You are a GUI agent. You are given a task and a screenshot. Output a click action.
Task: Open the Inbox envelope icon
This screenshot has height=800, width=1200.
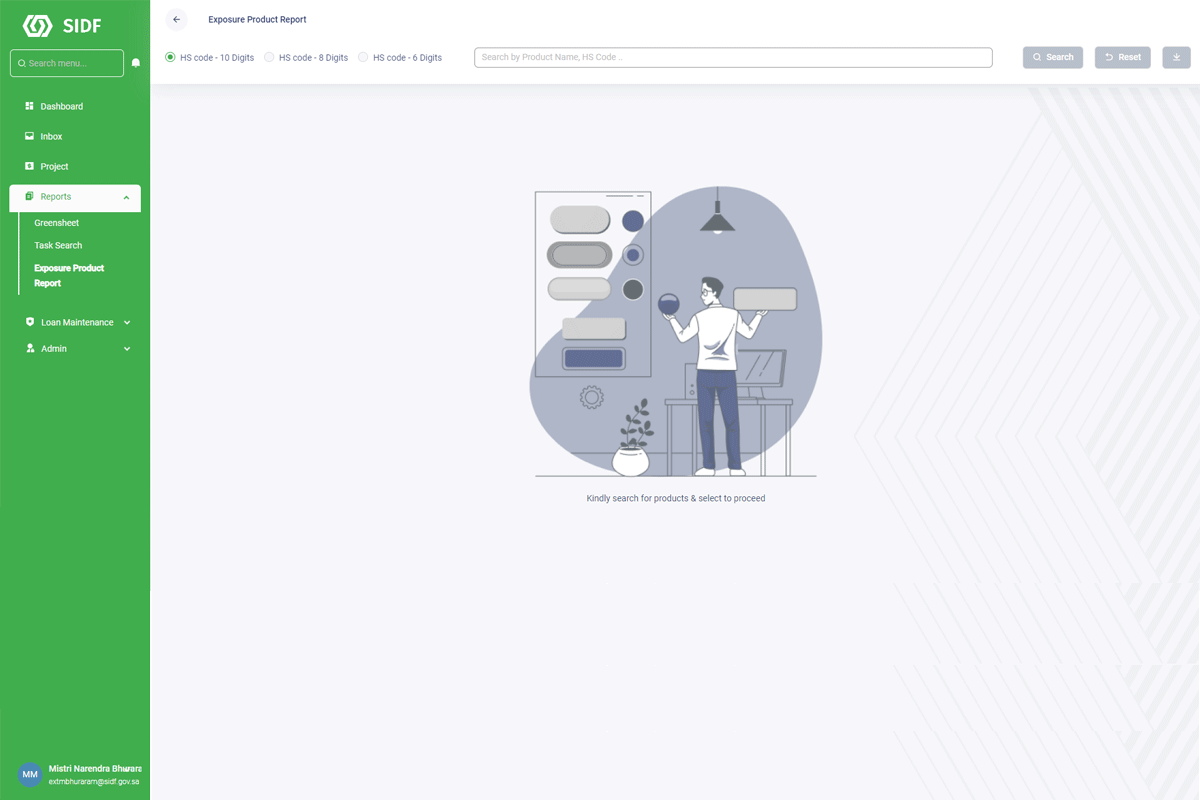click(27, 136)
